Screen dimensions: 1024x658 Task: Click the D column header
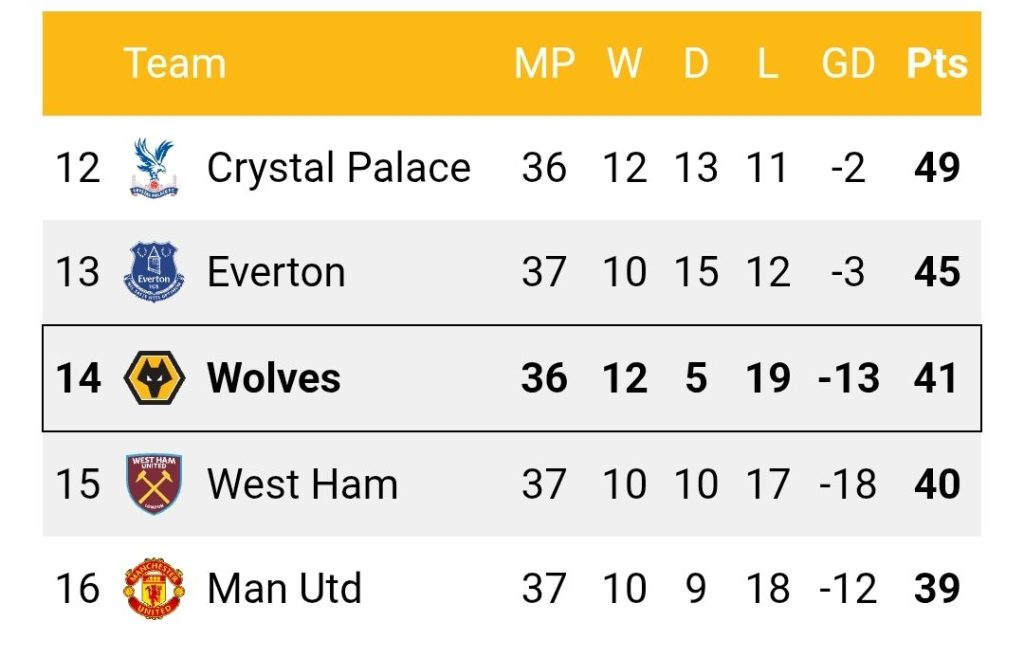point(696,63)
